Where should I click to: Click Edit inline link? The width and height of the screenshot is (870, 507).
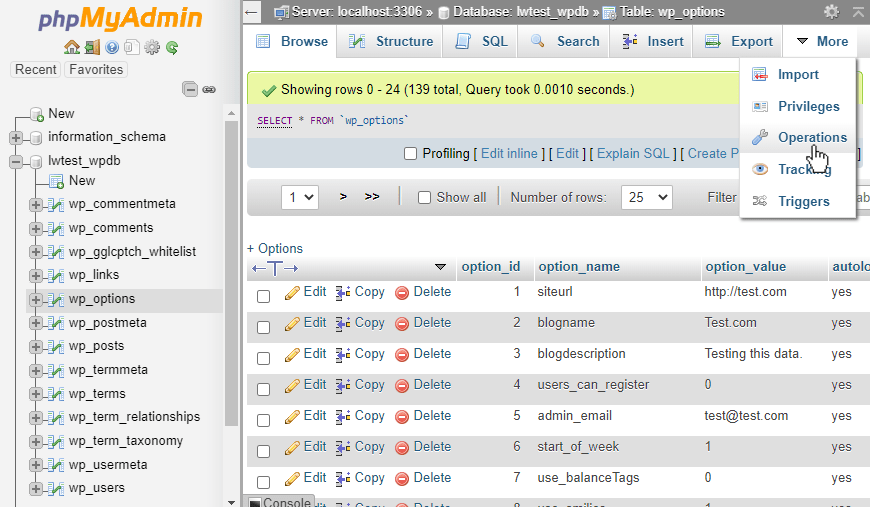pos(509,154)
